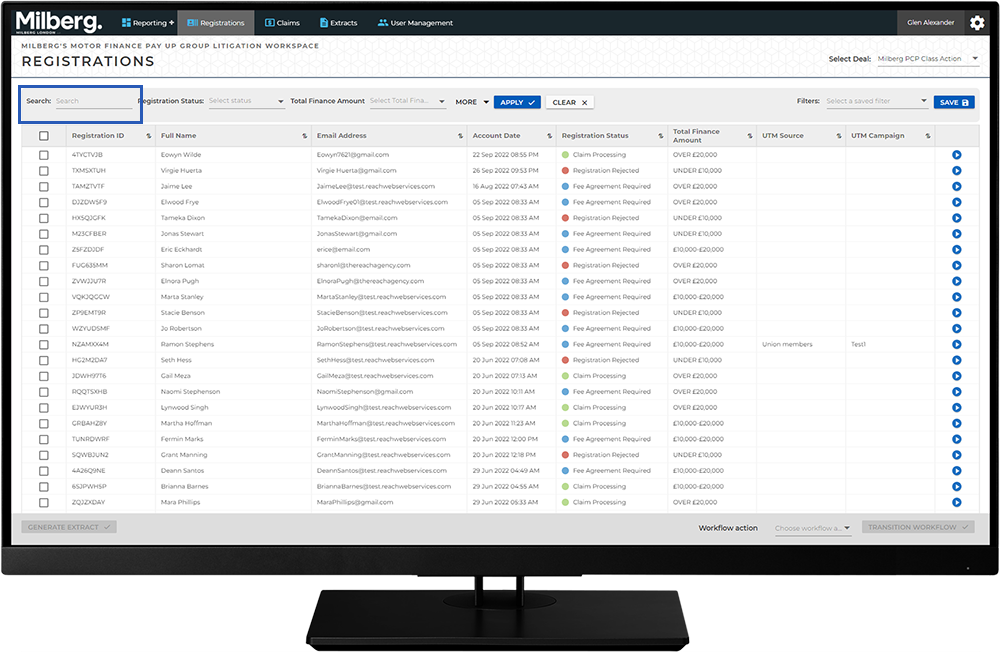This screenshot has width=1000, height=652.
Task: Switch to the Claims tab
Action: 282,23
